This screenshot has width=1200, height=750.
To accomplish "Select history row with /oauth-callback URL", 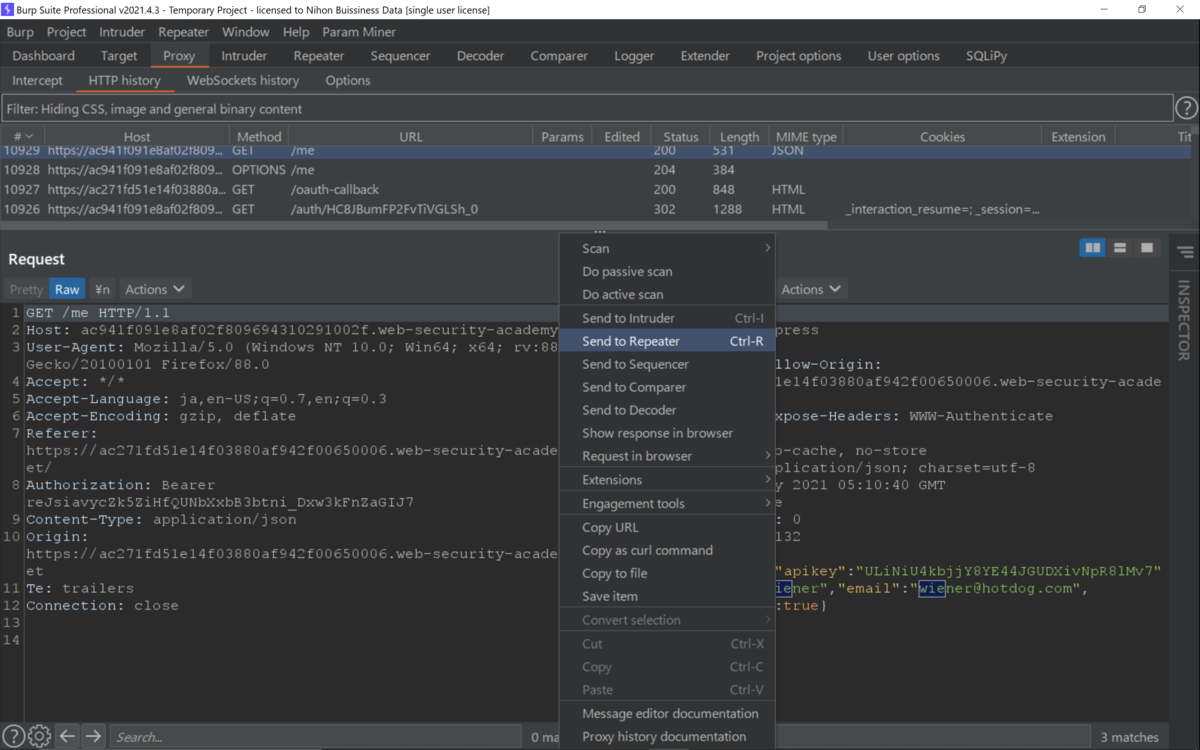I will (x=596, y=189).
